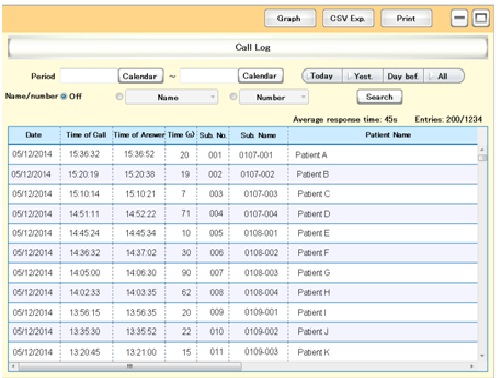Minimize the Call Log window
Viewport: 498px width, 378px height.
point(459,18)
